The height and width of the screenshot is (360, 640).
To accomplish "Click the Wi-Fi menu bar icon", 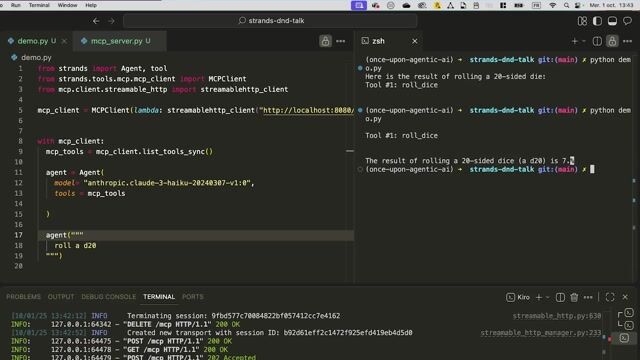I will (x=553, y=5).
